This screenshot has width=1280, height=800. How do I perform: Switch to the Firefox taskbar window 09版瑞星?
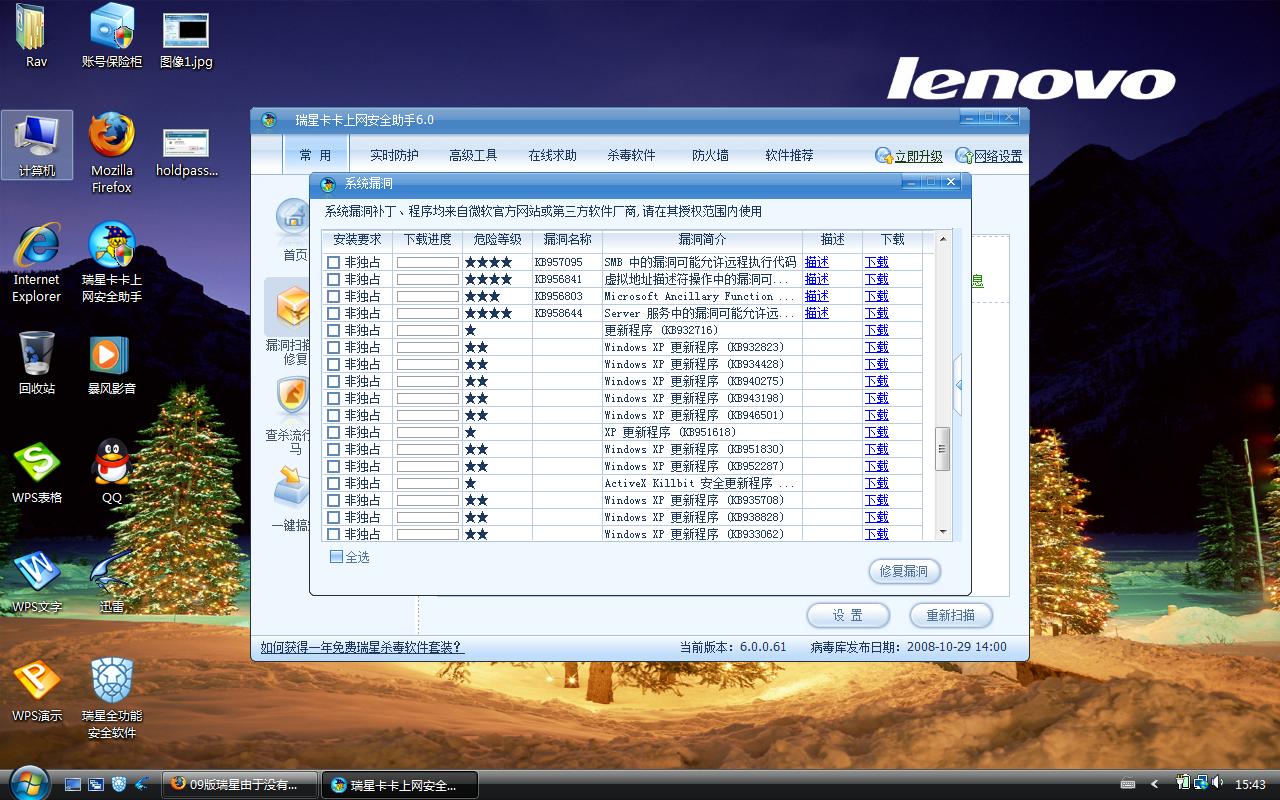tap(240, 784)
